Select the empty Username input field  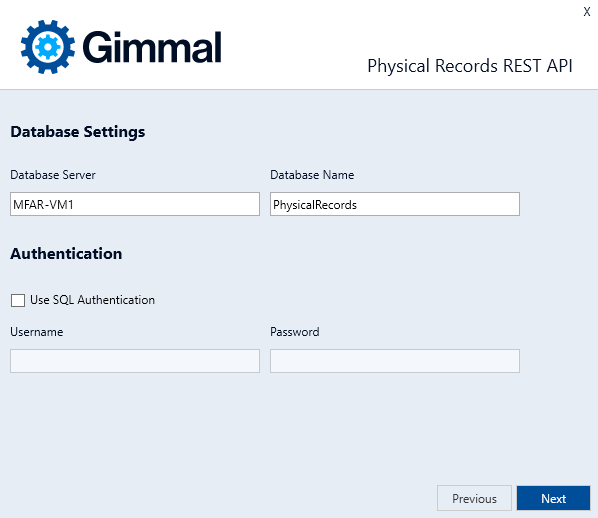(x=135, y=361)
